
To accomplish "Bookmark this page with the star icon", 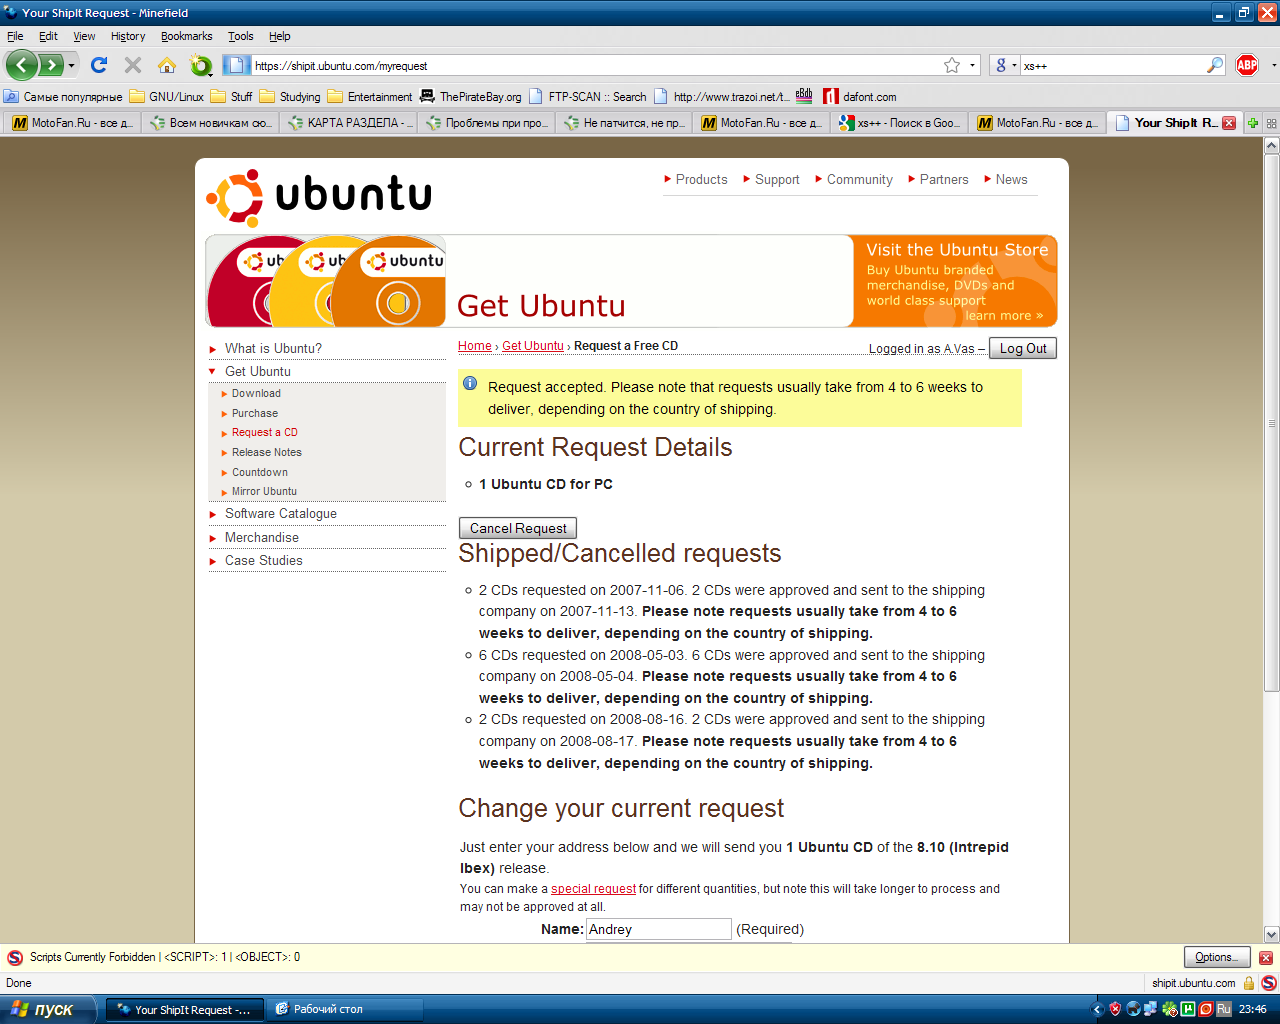I will click(952, 65).
